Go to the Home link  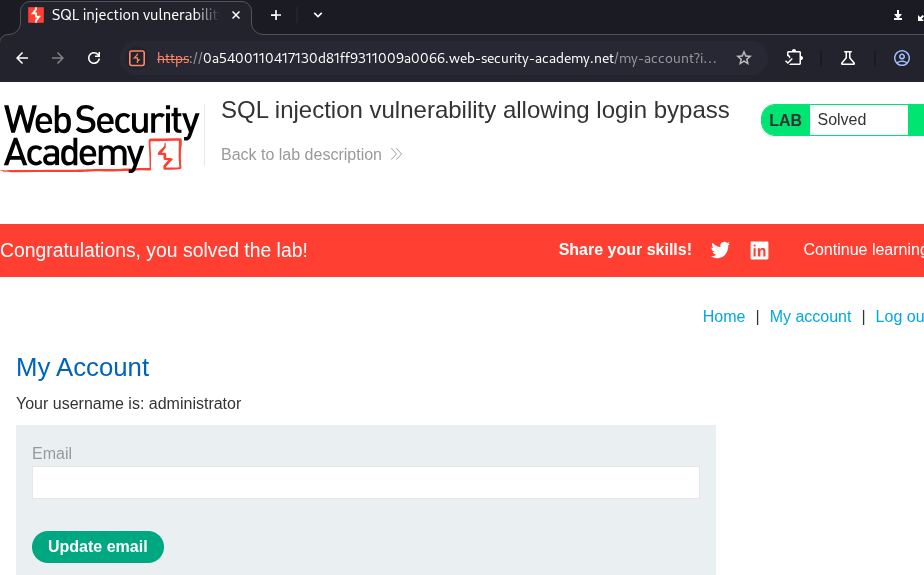pos(724,316)
